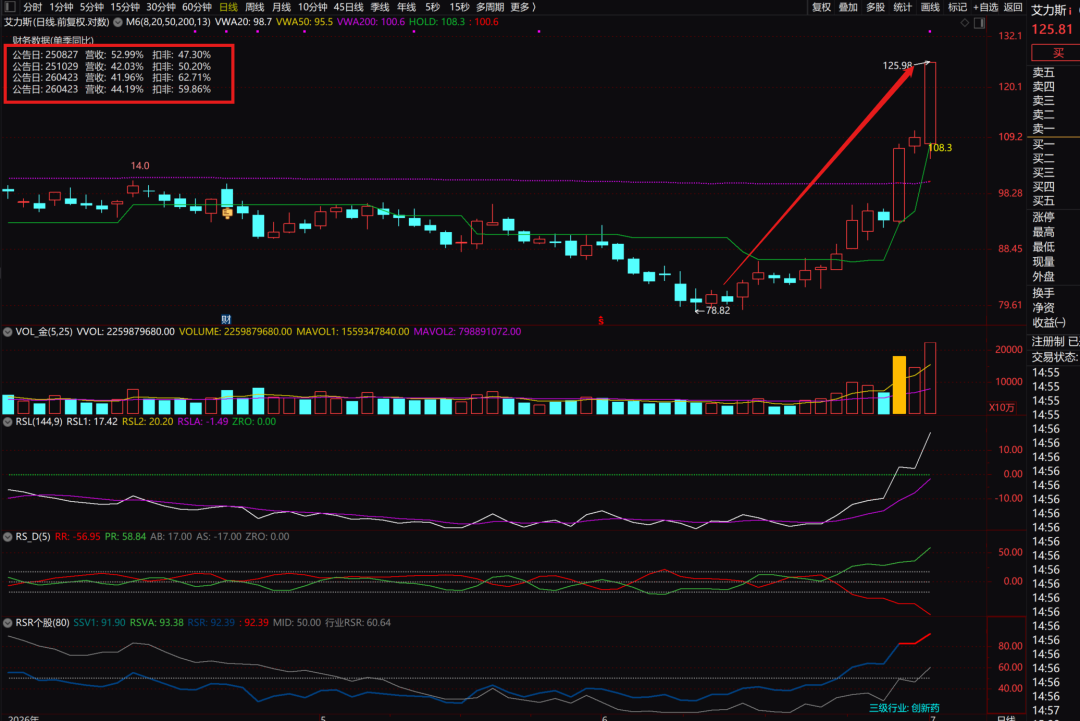This screenshot has width=1080, height=721.
Task: Click the 返回 back button
Action: (1013, 7)
